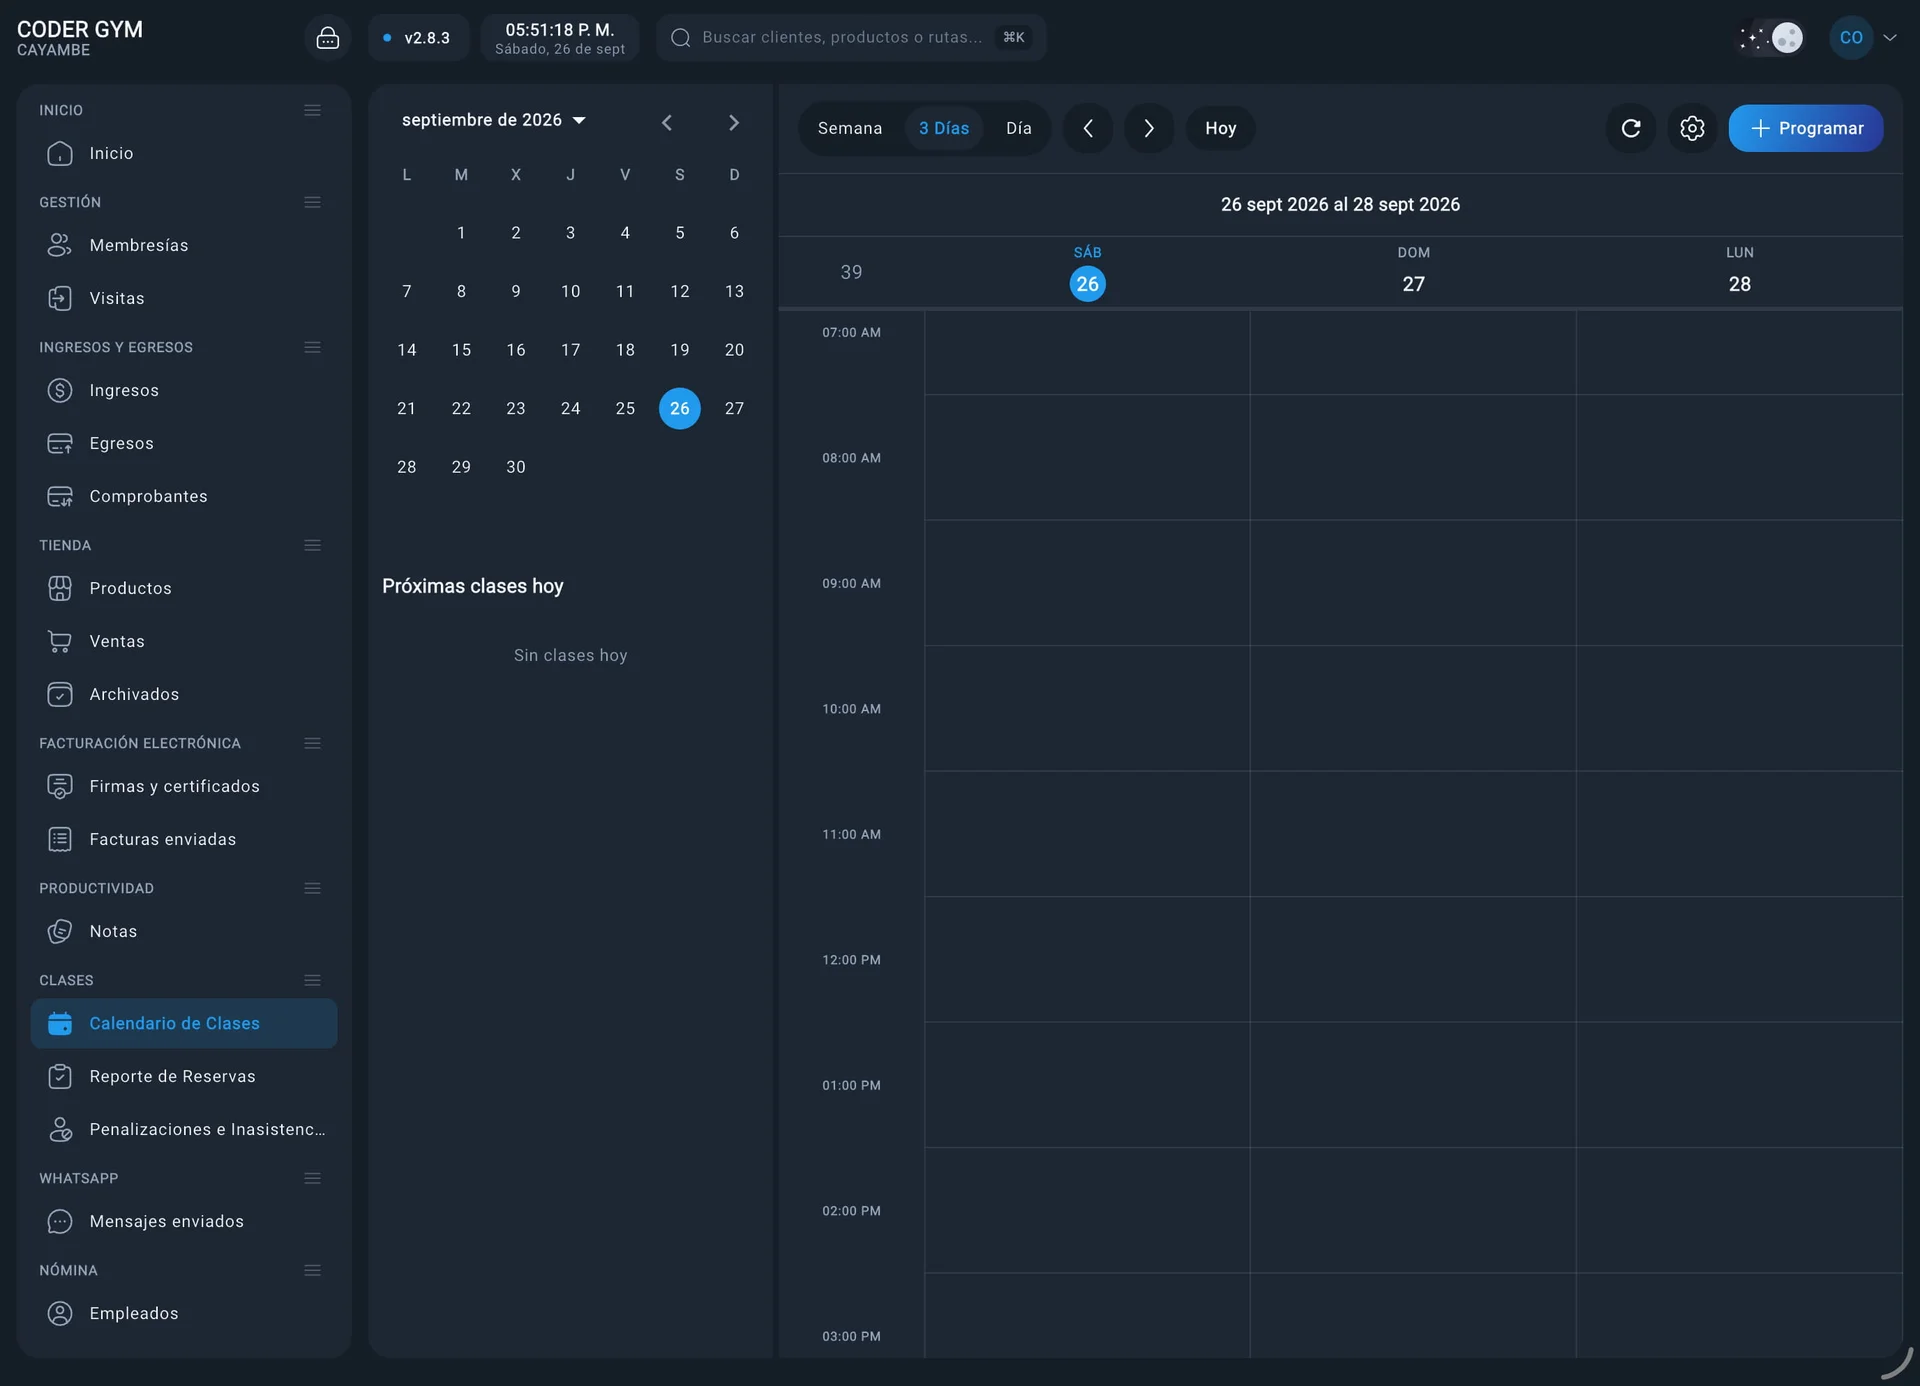Click the v2.8.3 version badge
Viewport: 1920px width, 1386px height.
[418, 38]
